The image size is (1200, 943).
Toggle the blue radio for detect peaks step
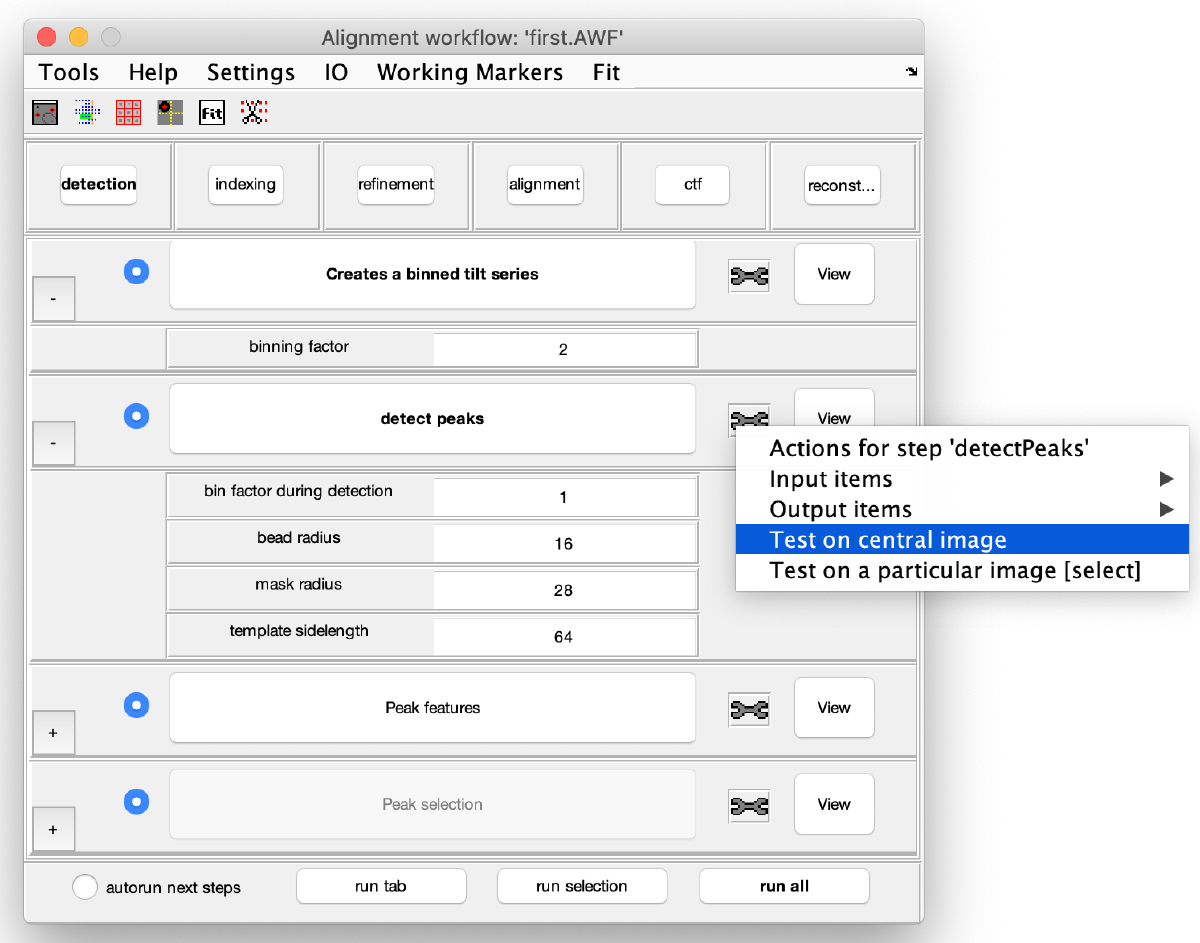click(x=136, y=415)
